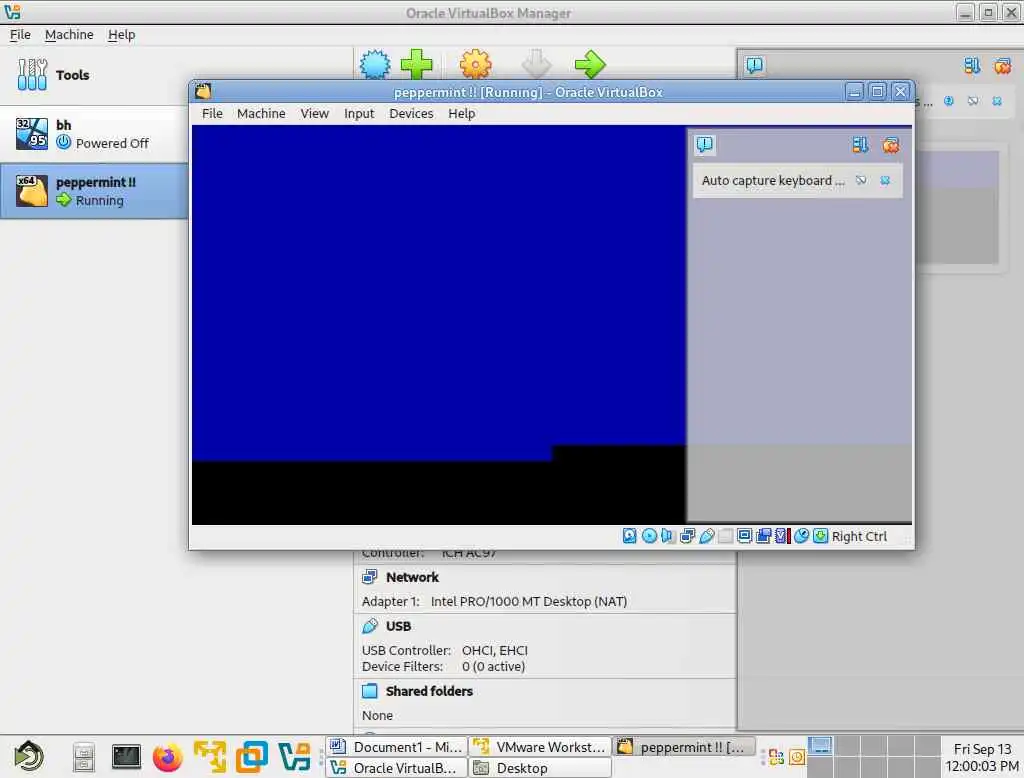Image resolution: width=1024 pixels, height=778 pixels.
Task: Open Help menu in VirtualBox Manager
Action: (121, 35)
